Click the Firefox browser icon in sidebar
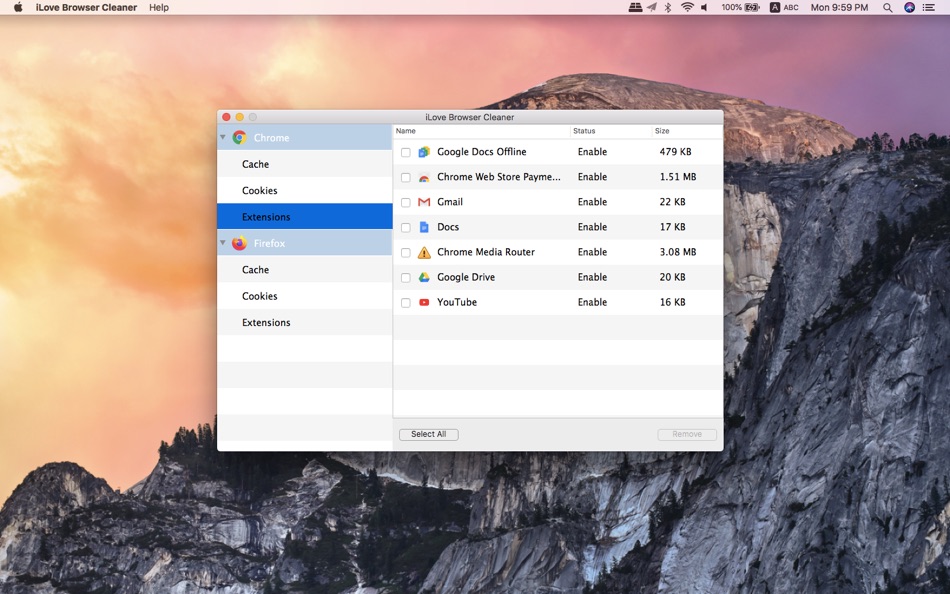The width and height of the screenshot is (950, 594). 239,243
